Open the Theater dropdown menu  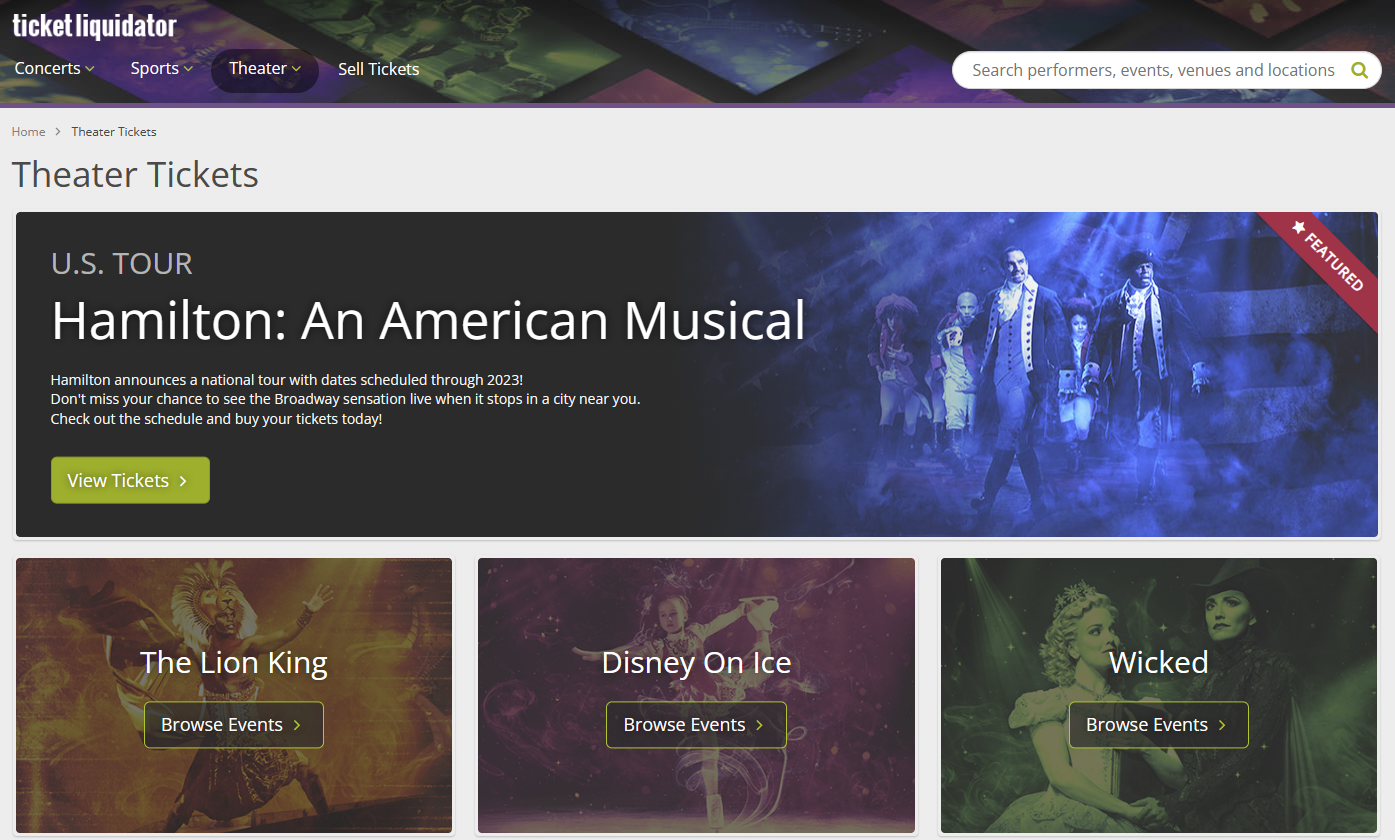coord(265,70)
